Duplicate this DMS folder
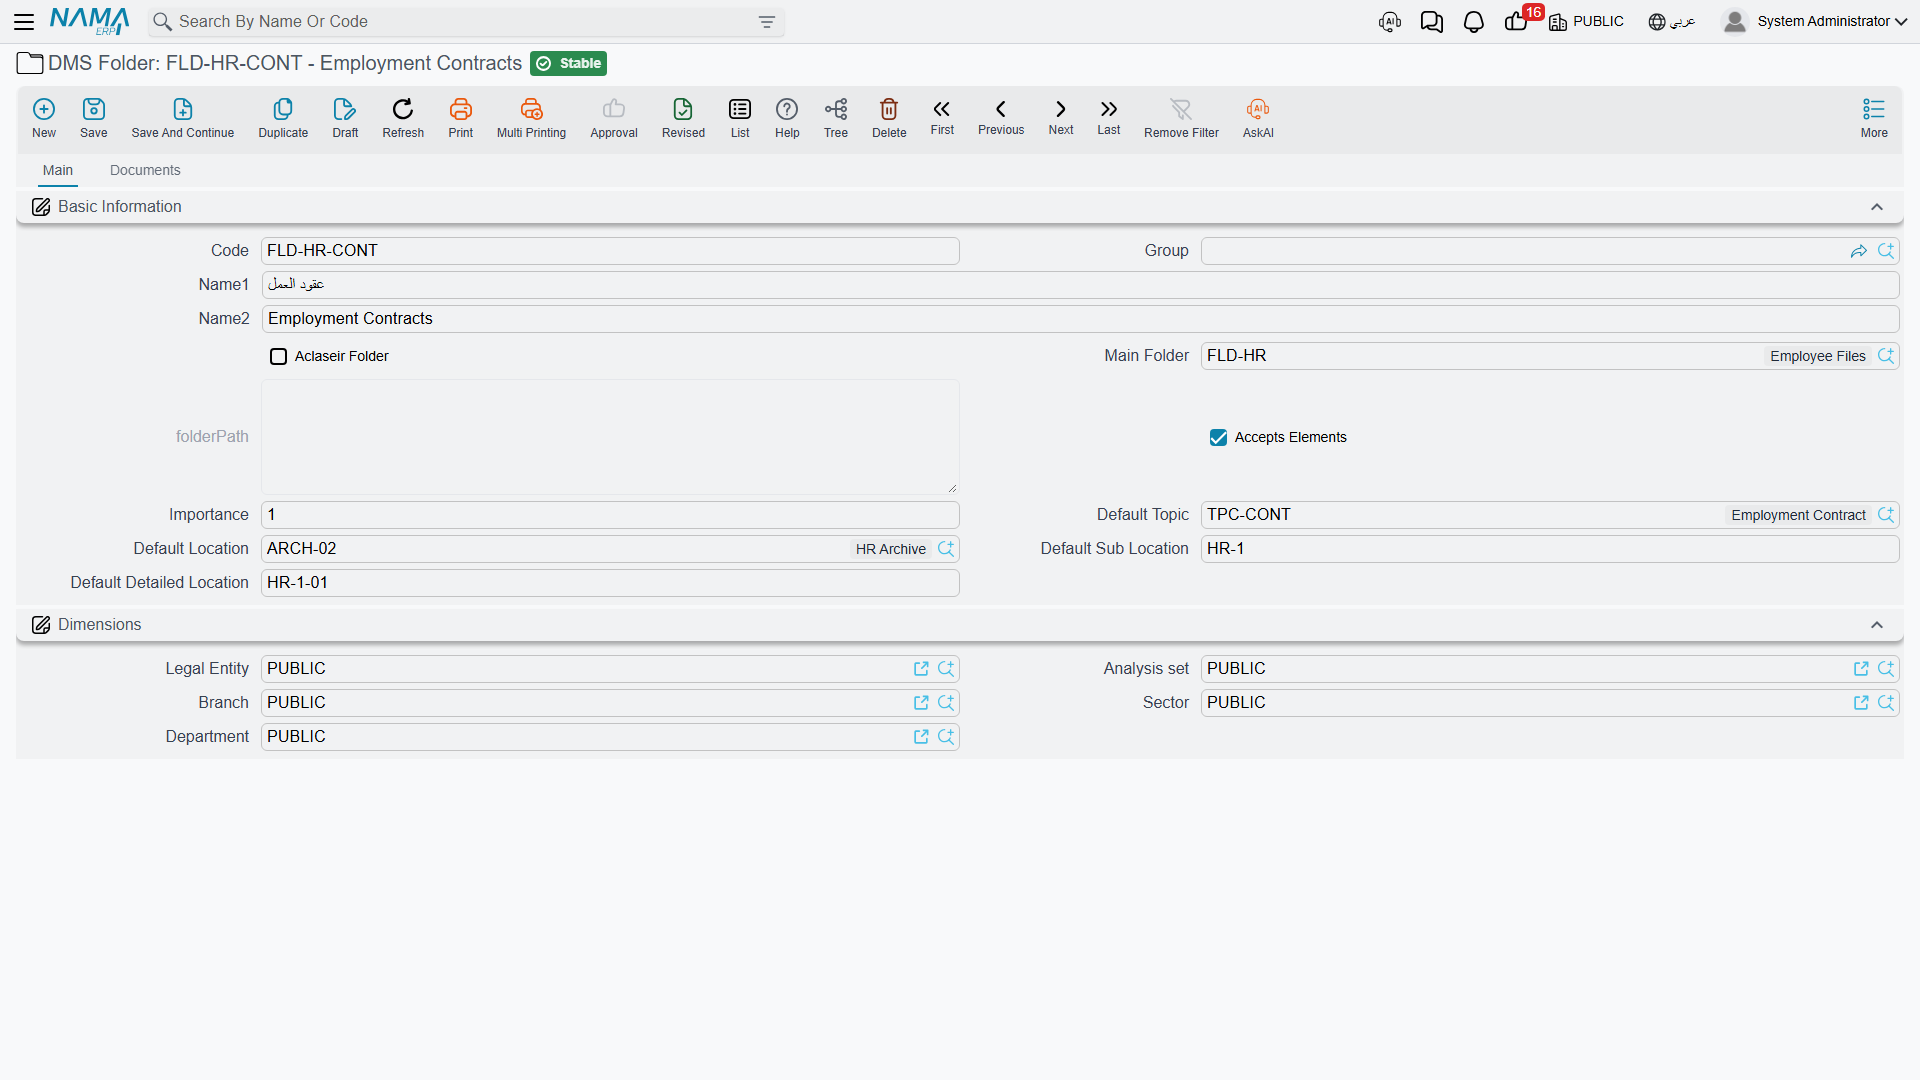The image size is (1920, 1080). [x=283, y=118]
